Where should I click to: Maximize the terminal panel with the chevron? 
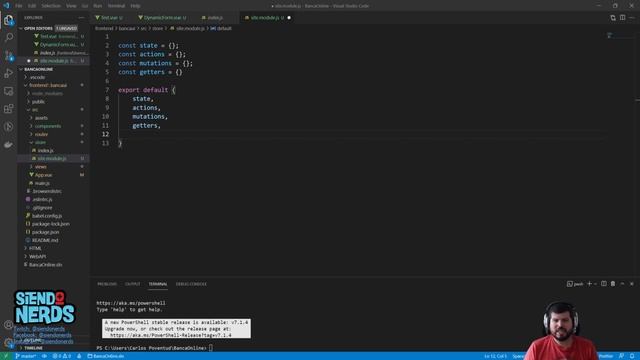pyautogui.click(x=622, y=284)
